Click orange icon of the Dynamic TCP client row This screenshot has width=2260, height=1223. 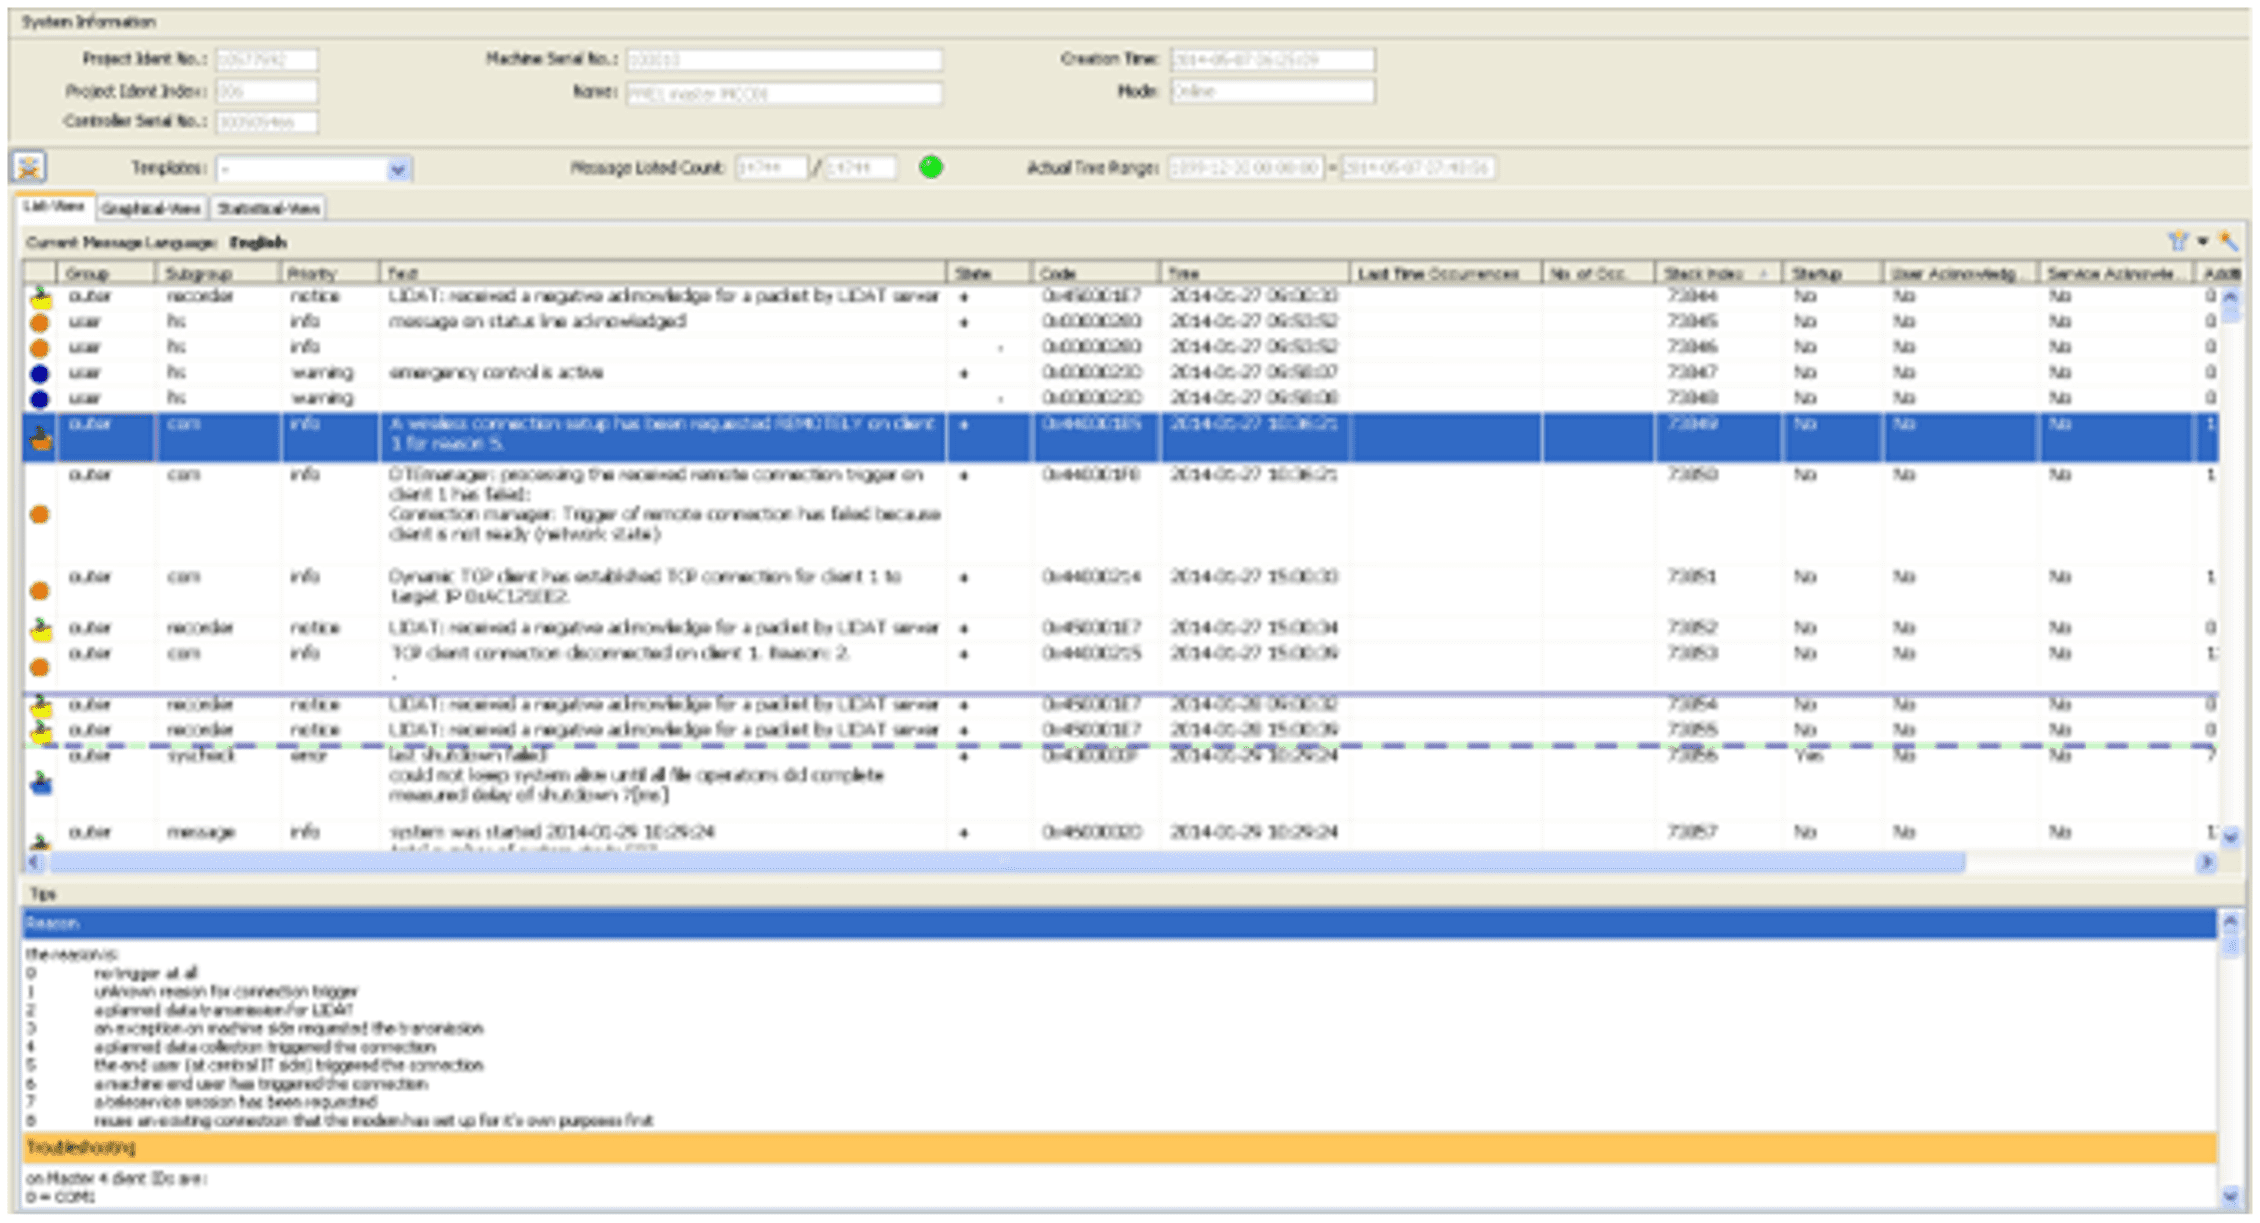40,591
